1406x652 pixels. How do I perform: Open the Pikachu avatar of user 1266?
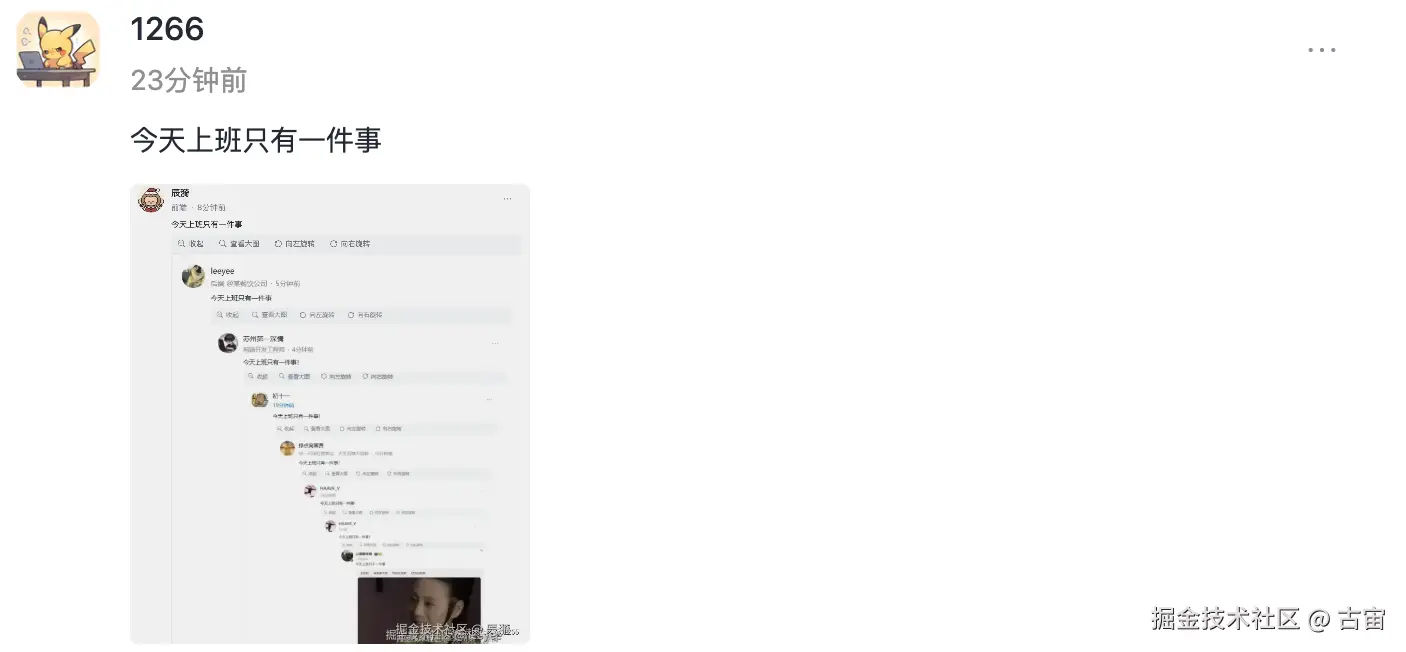(58, 49)
